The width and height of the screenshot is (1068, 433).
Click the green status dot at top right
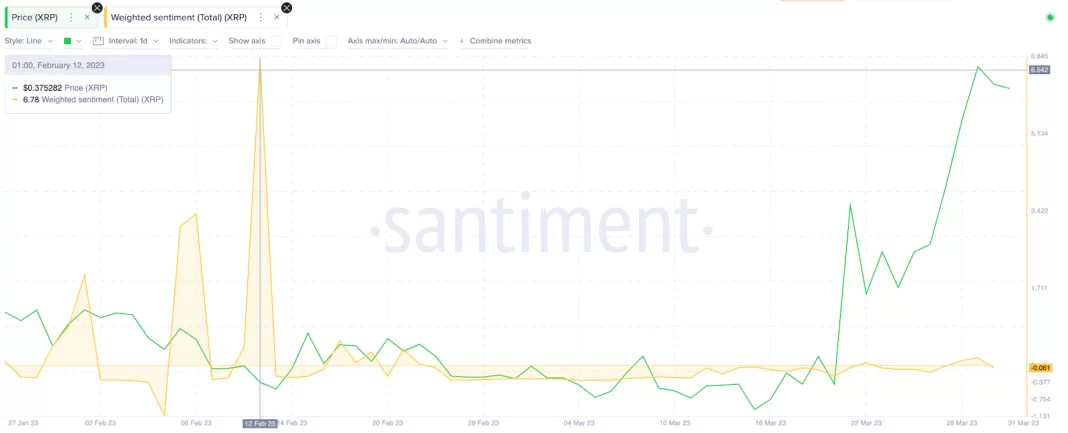pos(1049,17)
